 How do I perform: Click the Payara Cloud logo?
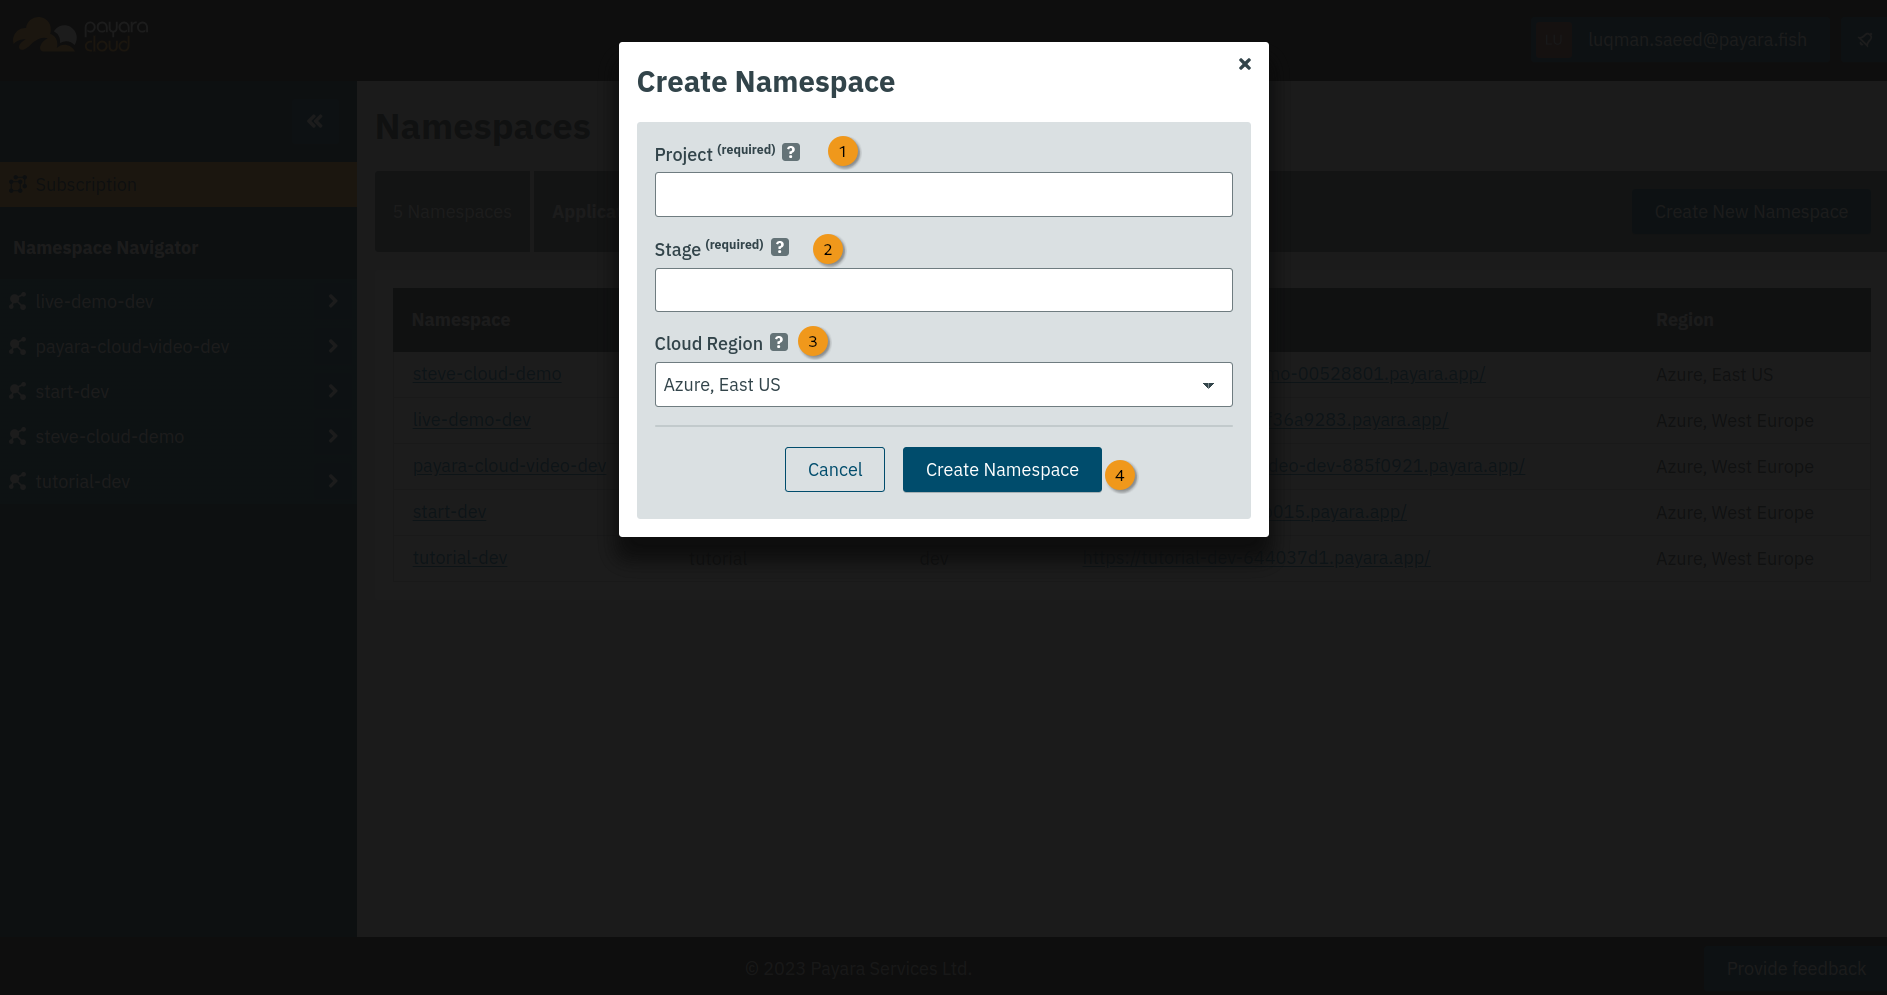point(82,36)
